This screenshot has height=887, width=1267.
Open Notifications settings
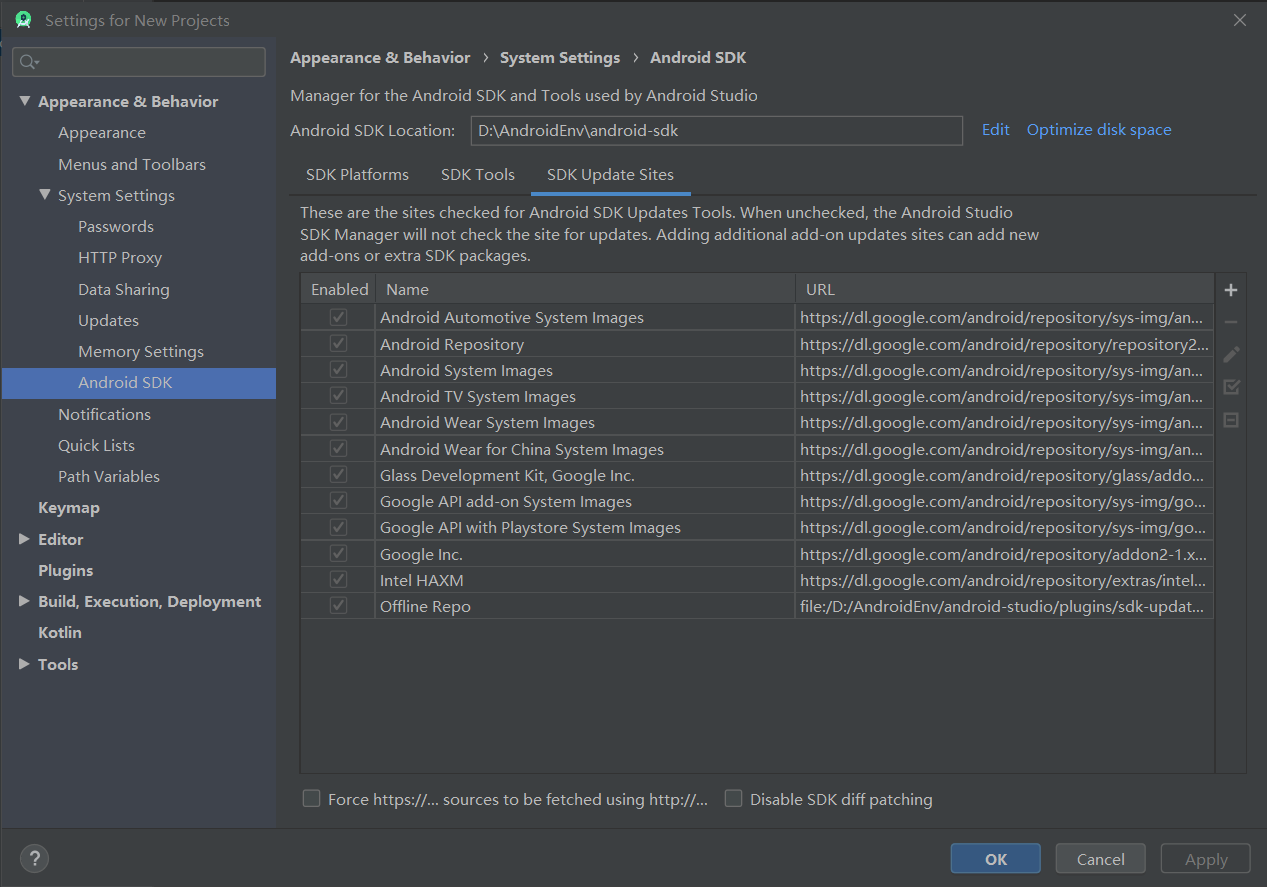[x=104, y=414]
